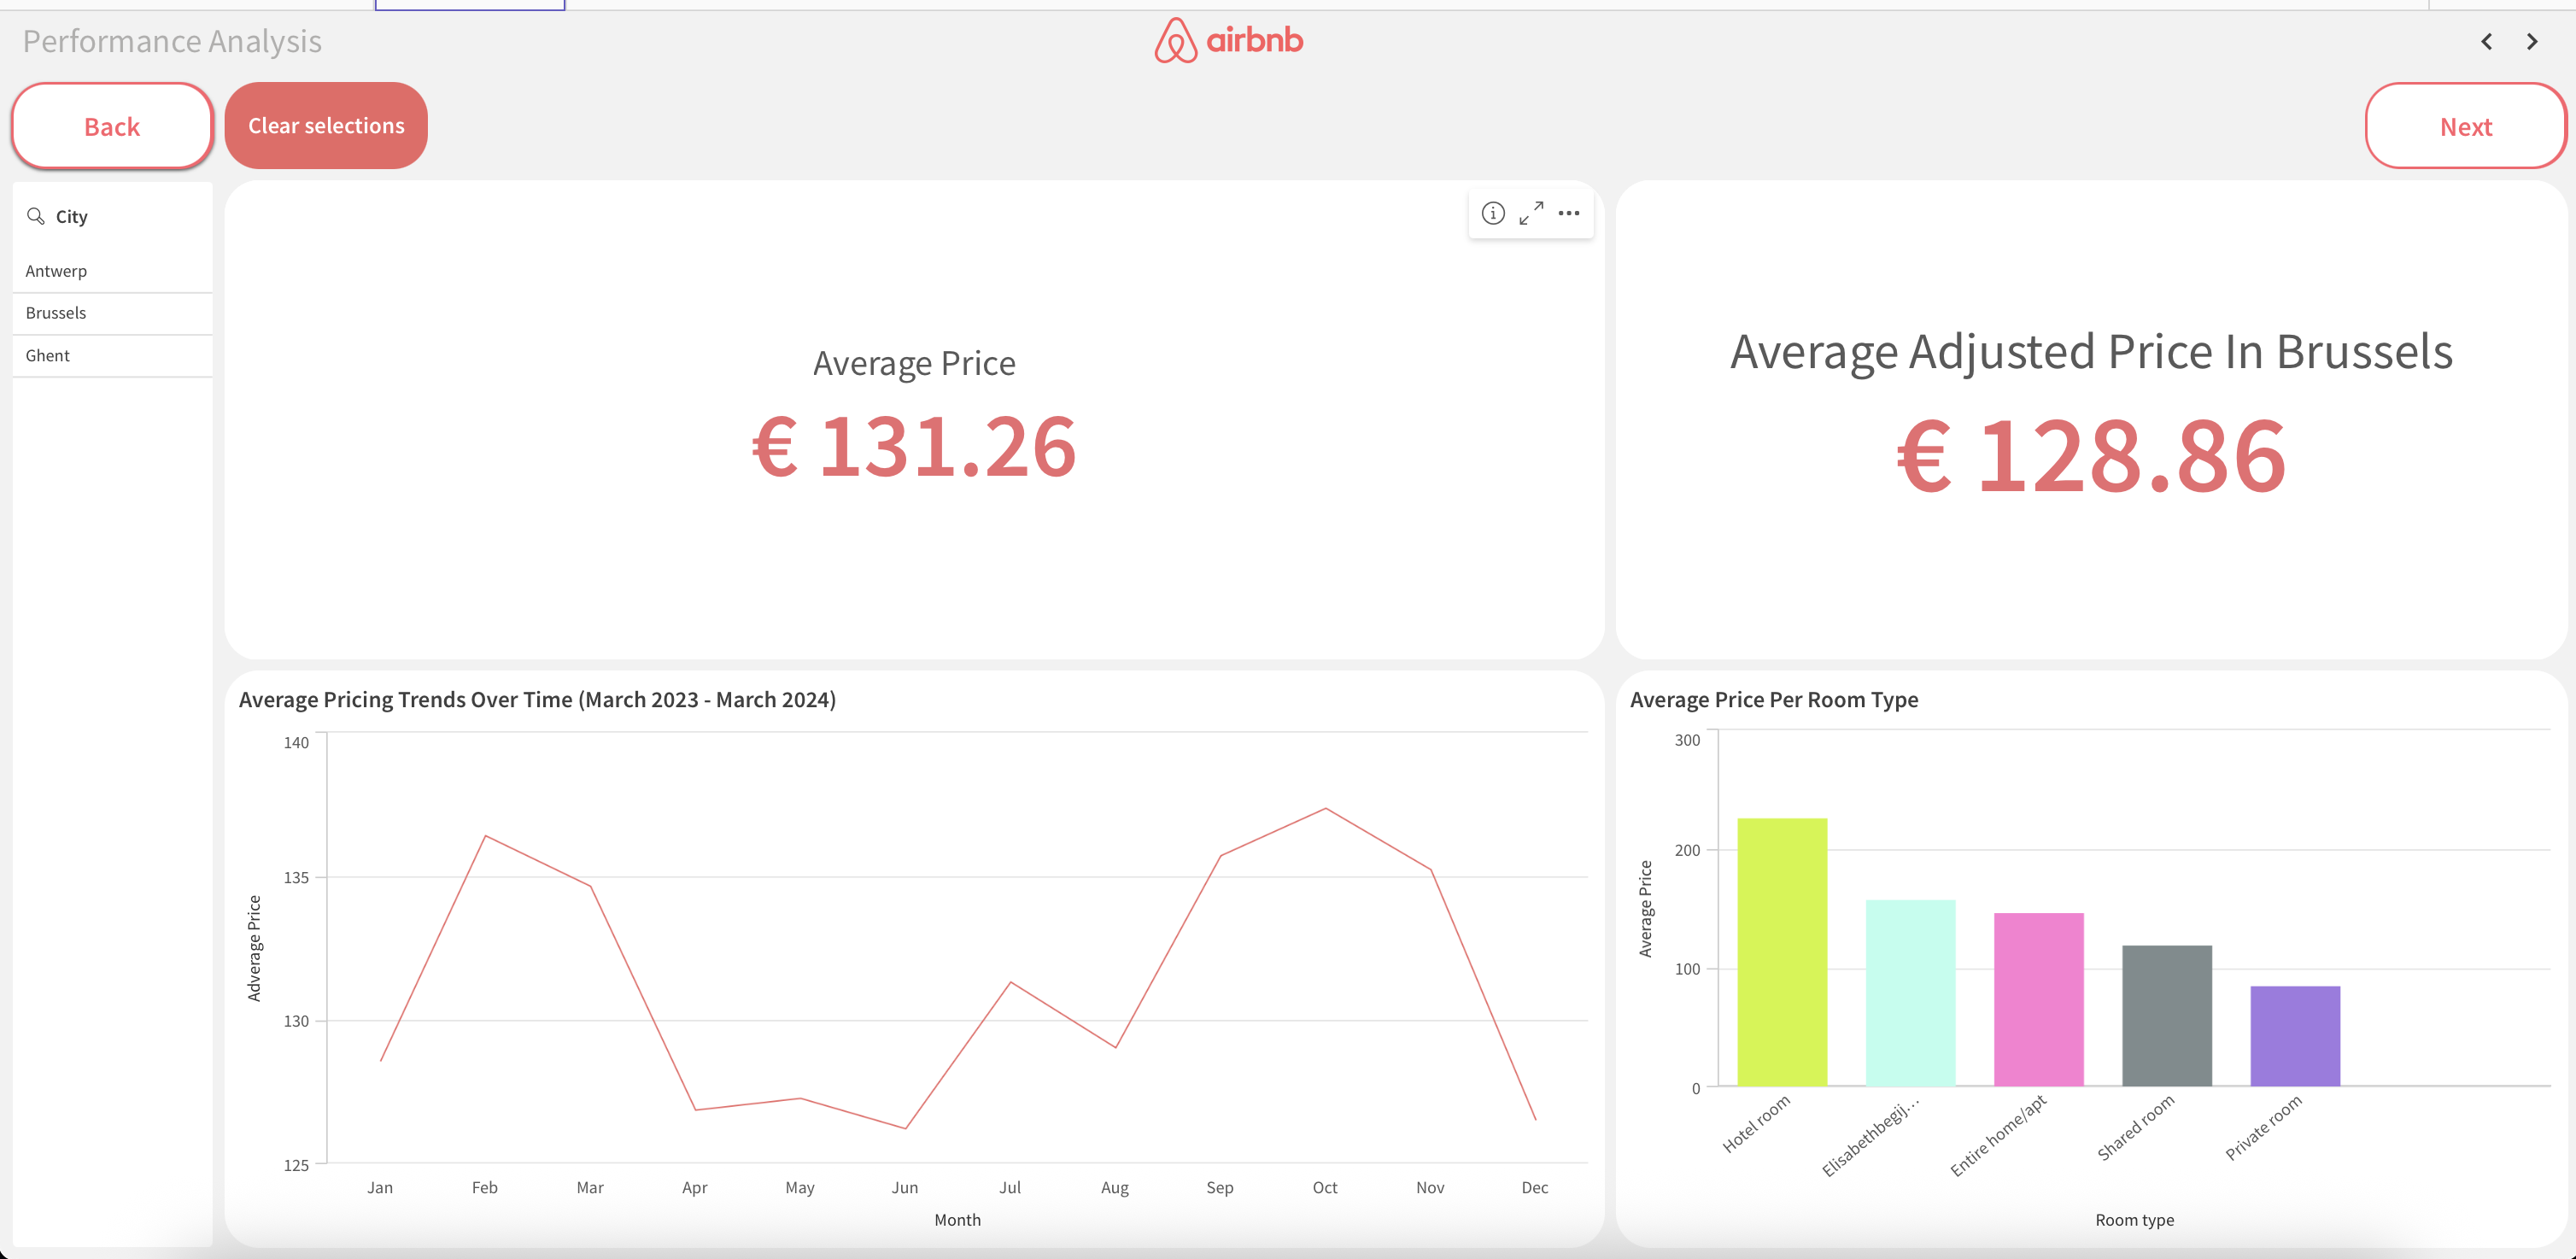Select Ghent in the City filter

click(47, 355)
